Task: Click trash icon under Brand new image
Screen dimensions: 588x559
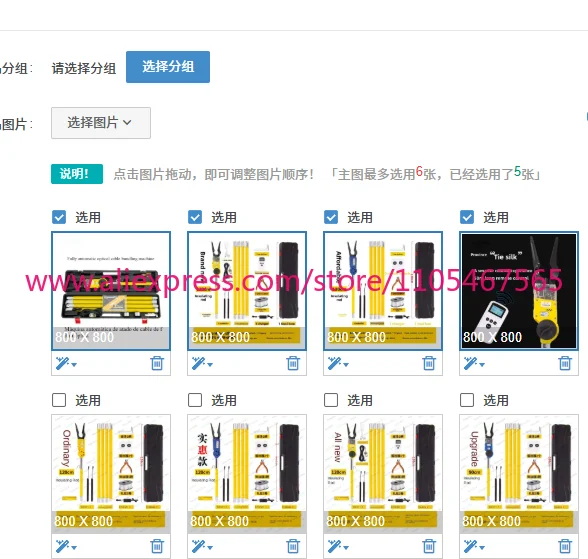Action: (x=293, y=363)
